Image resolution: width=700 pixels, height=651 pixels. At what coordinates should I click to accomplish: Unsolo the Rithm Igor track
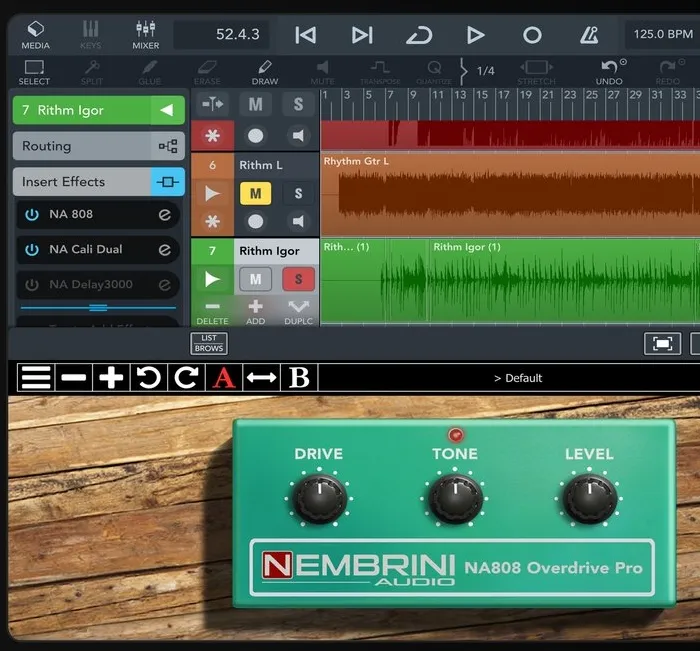pos(298,279)
